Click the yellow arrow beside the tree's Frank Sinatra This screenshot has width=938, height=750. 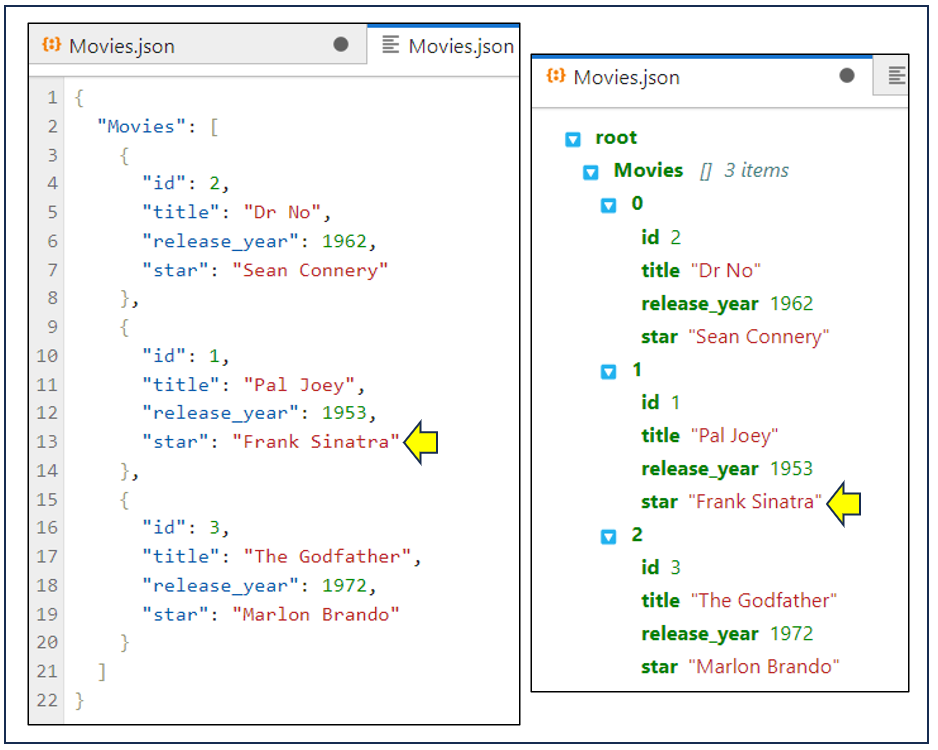(x=844, y=502)
